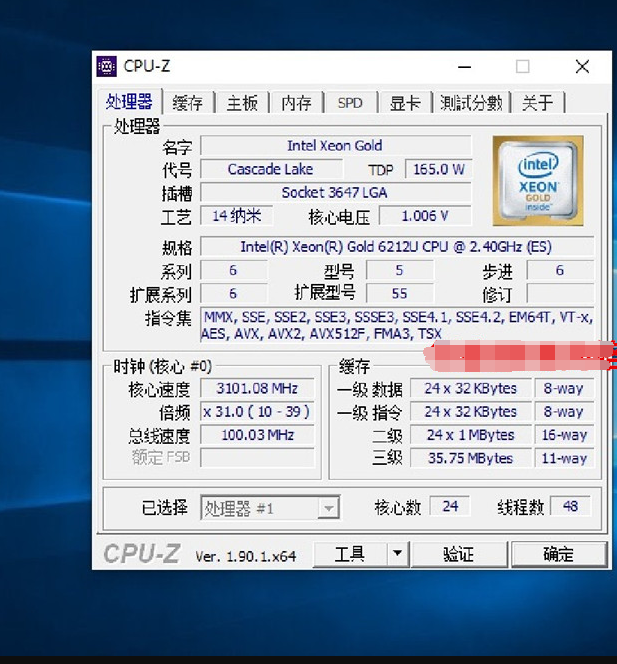Minimize the CPU-Z window

465,67
